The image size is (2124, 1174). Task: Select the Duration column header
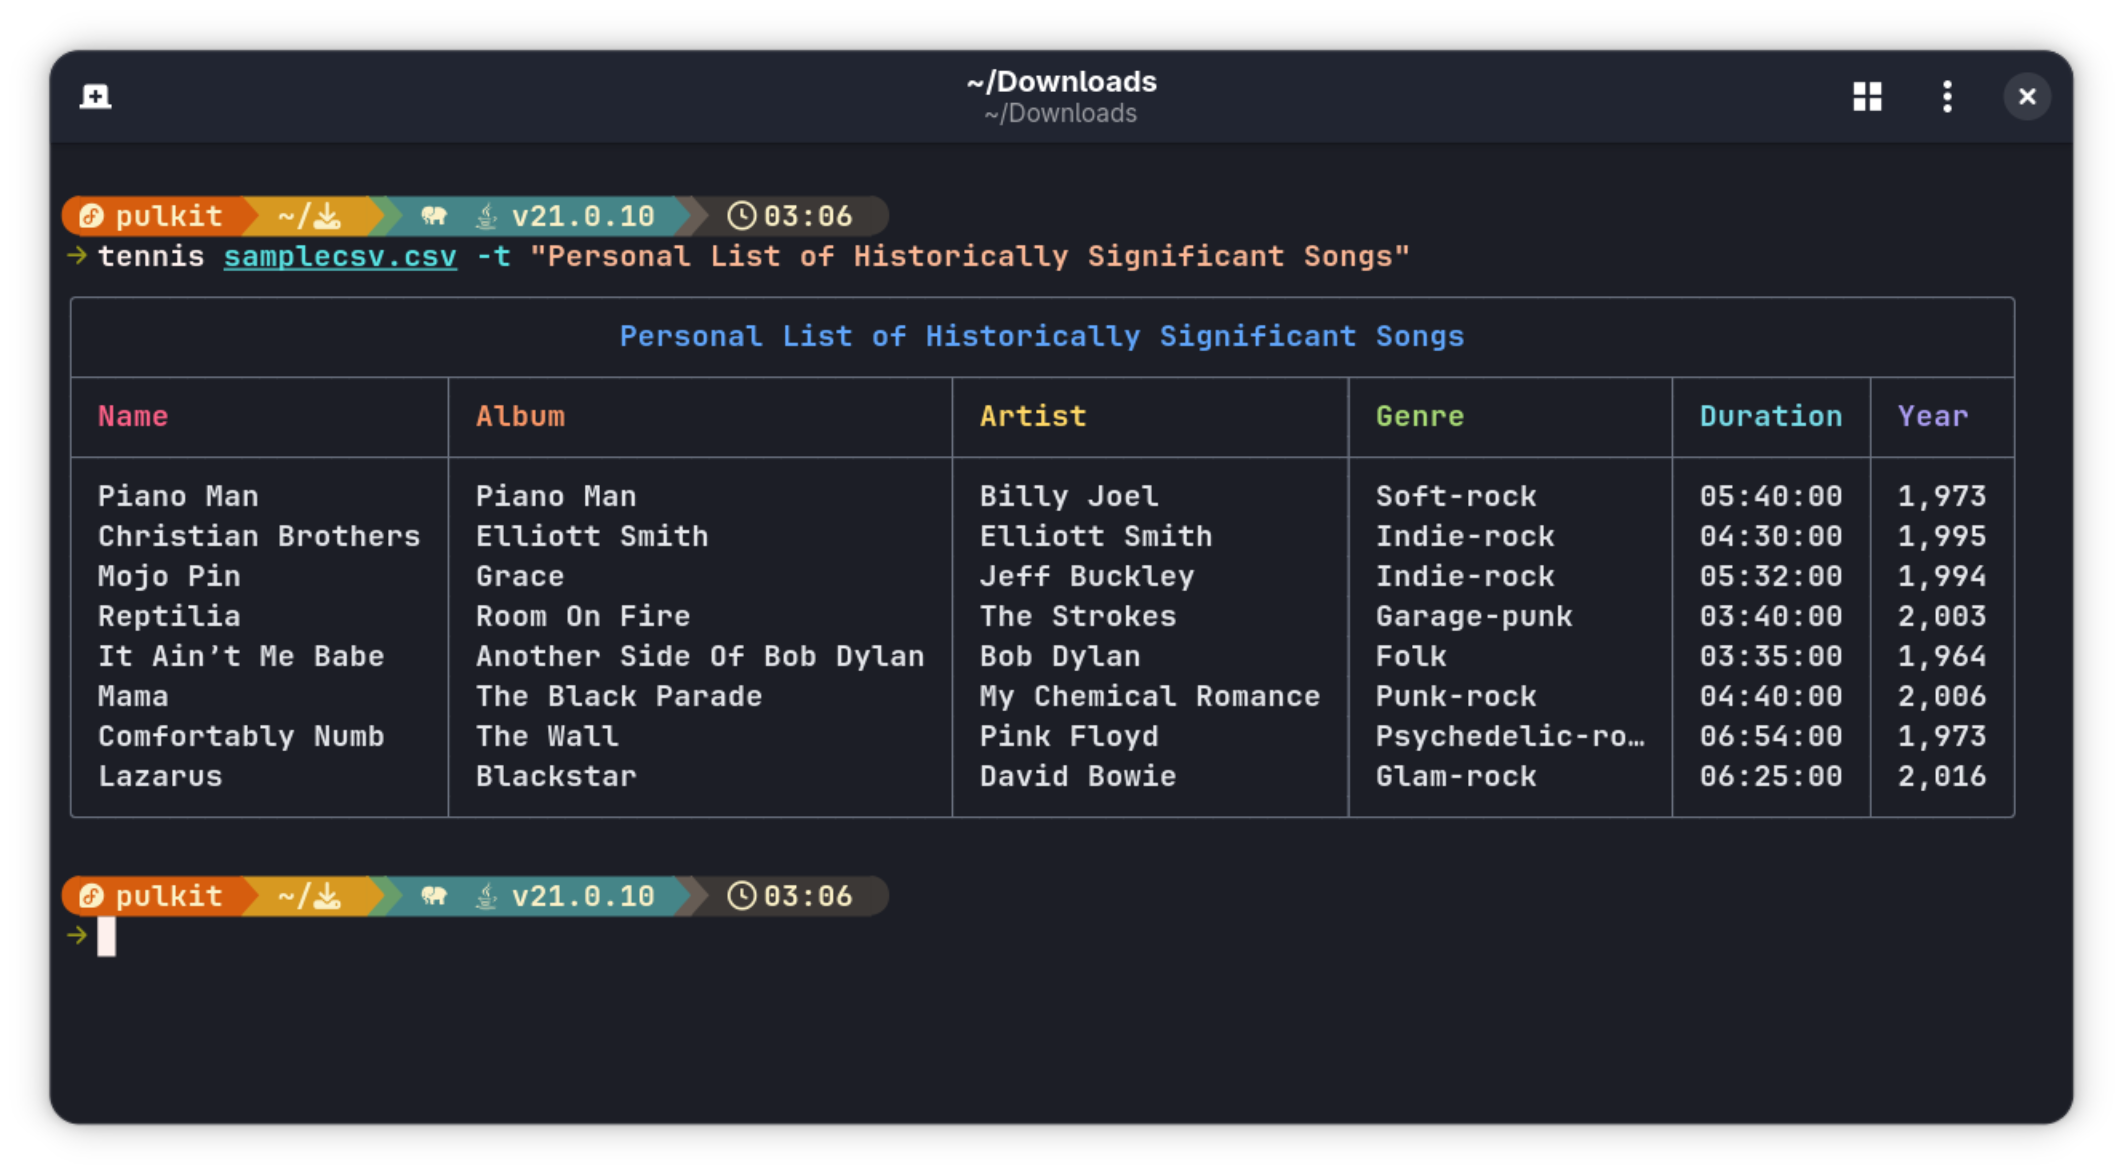[x=1770, y=416]
